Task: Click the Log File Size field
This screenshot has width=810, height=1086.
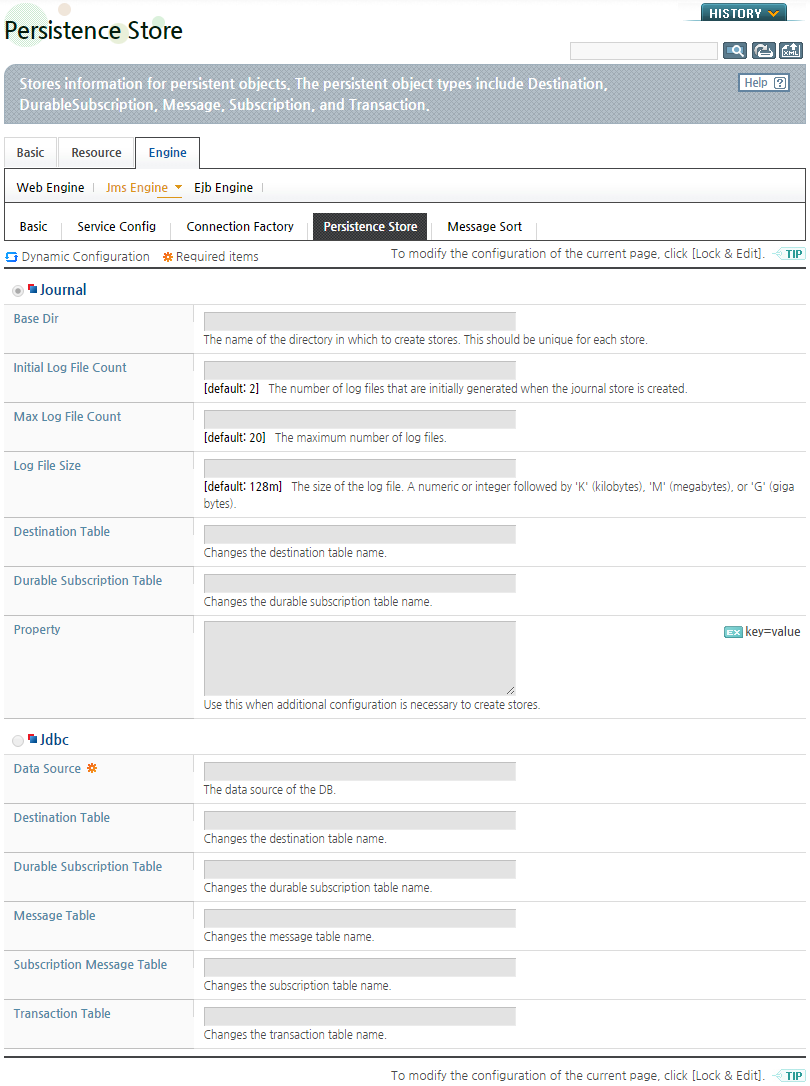Action: pyautogui.click(x=360, y=468)
